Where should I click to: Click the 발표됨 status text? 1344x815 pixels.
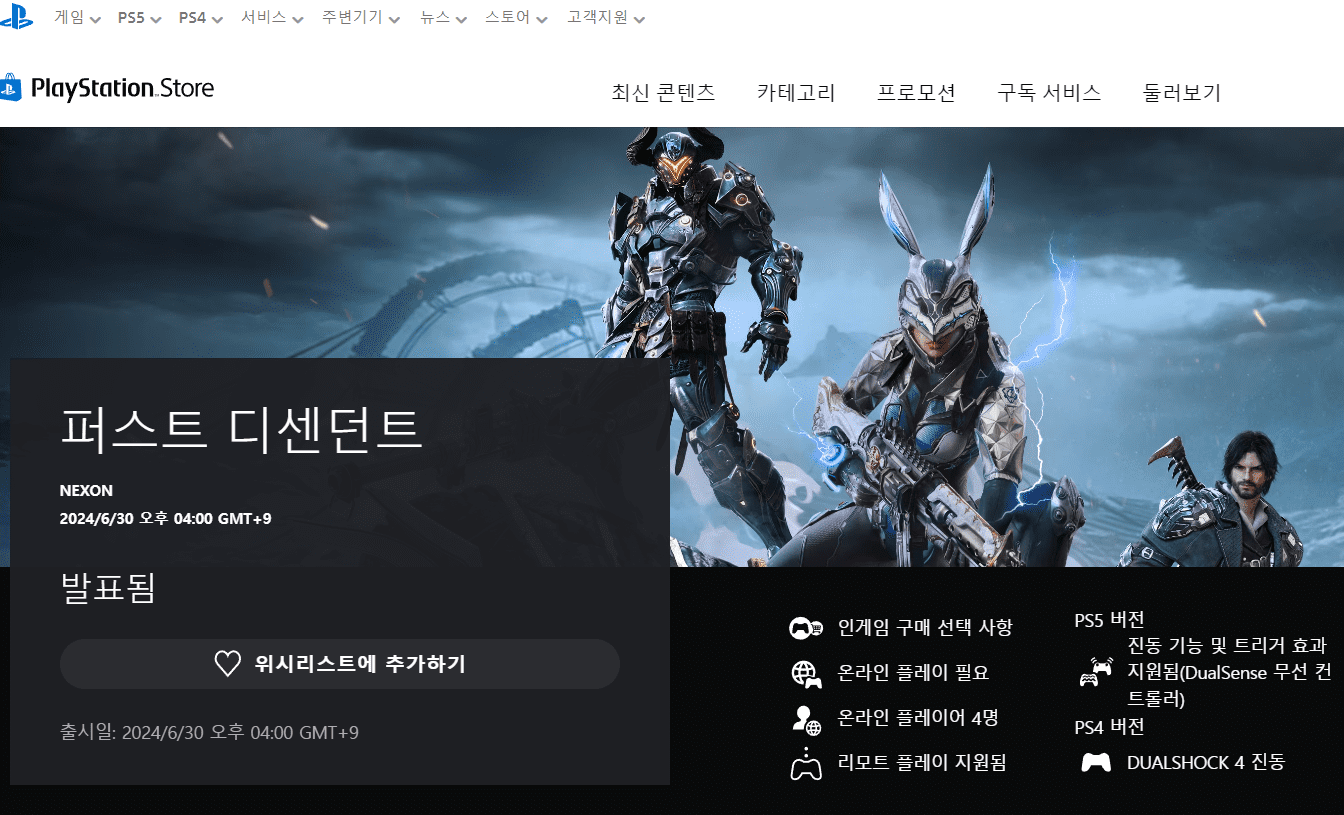pyautogui.click(x=108, y=588)
